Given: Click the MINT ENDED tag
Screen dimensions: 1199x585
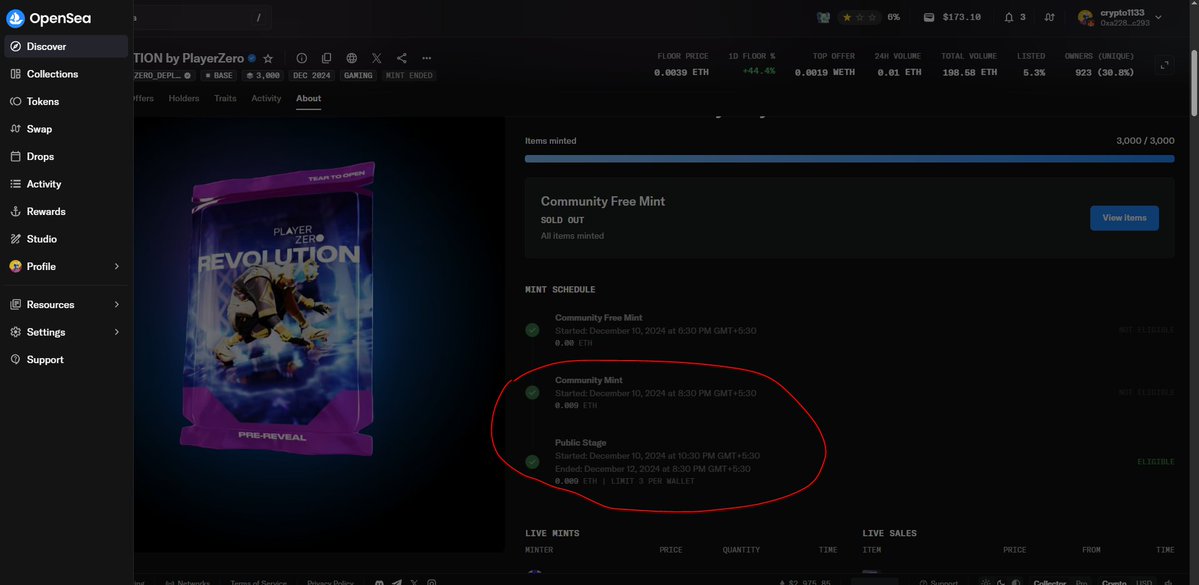Looking at the screenshot, I should click(409, 76).
